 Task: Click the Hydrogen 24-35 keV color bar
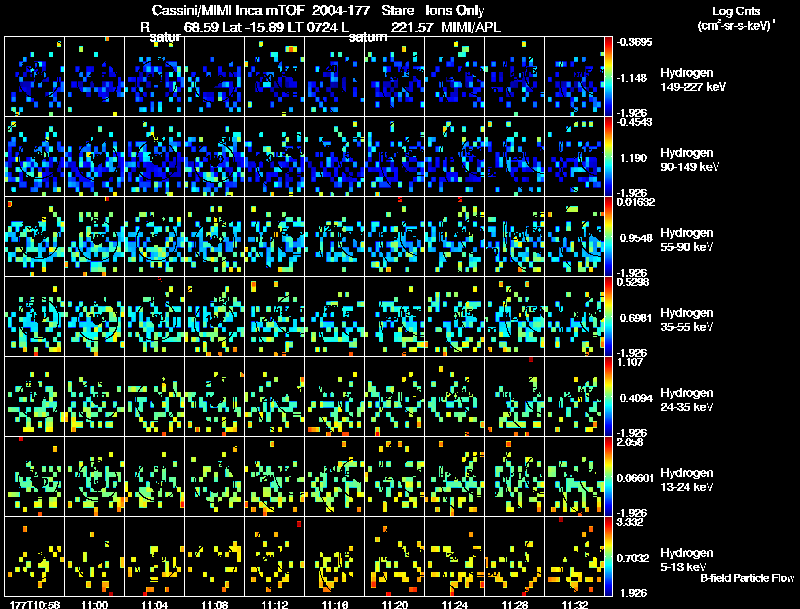[608, 397]
